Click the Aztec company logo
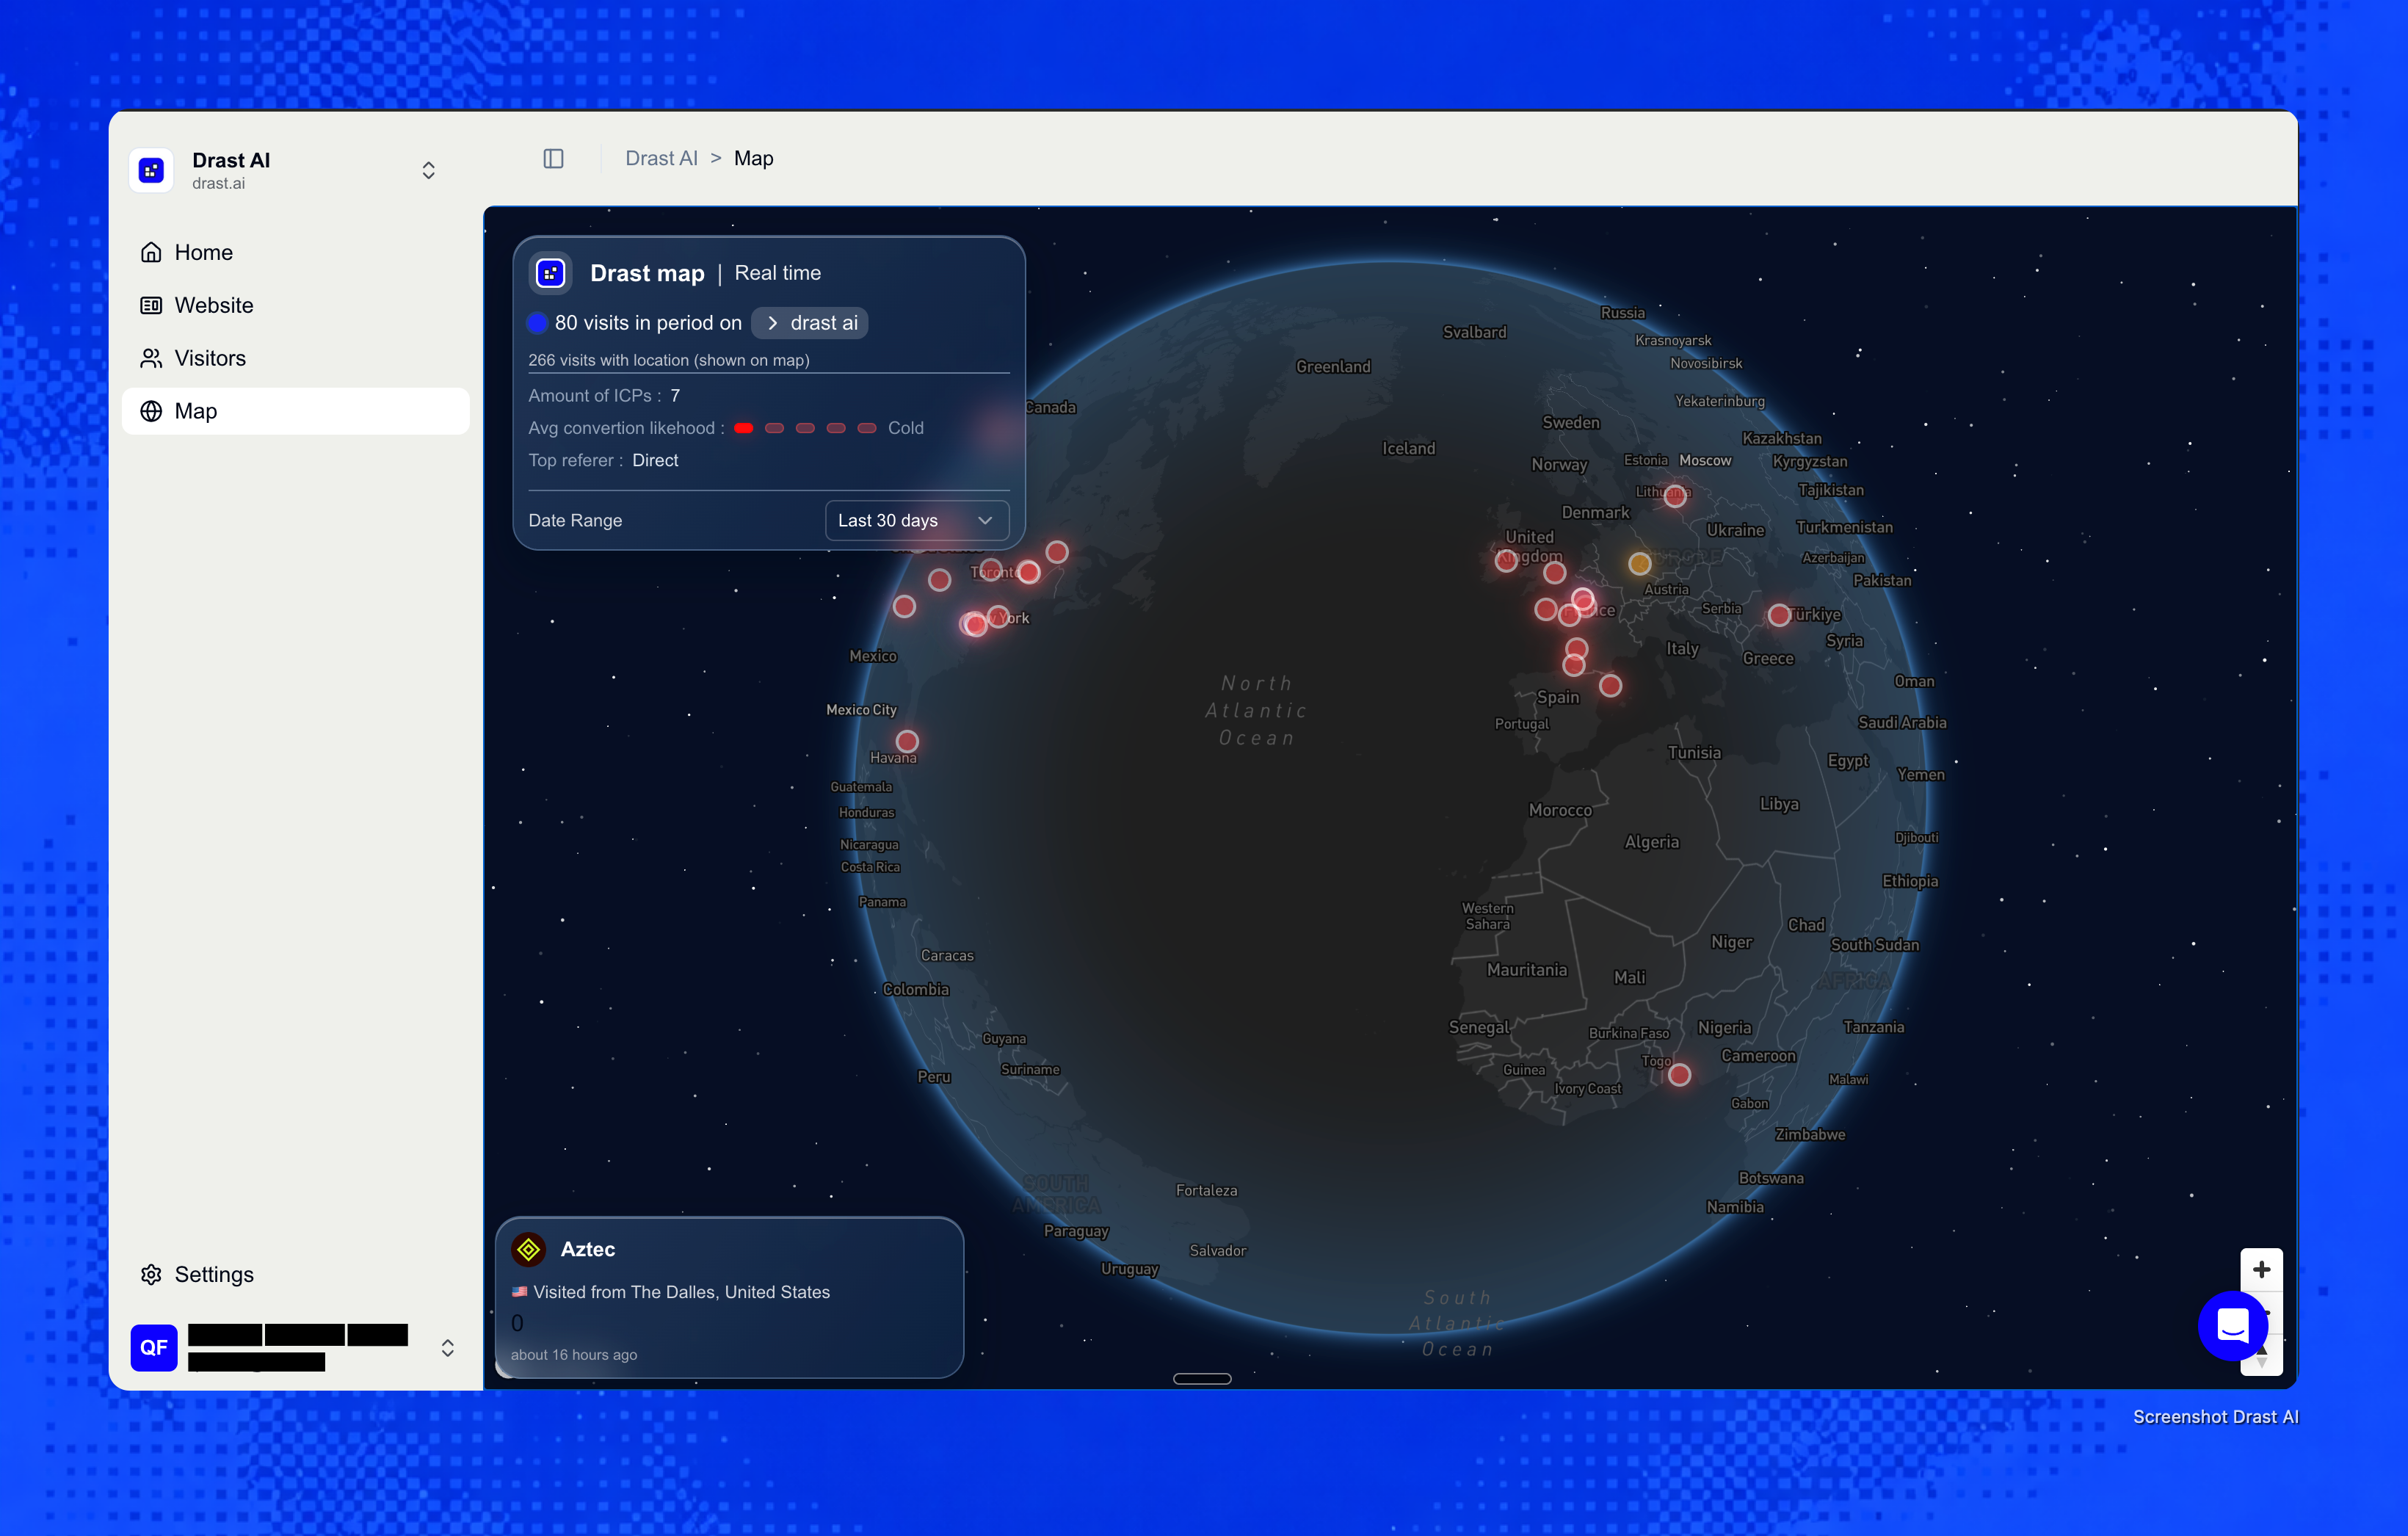 [x=528, y=1248]
